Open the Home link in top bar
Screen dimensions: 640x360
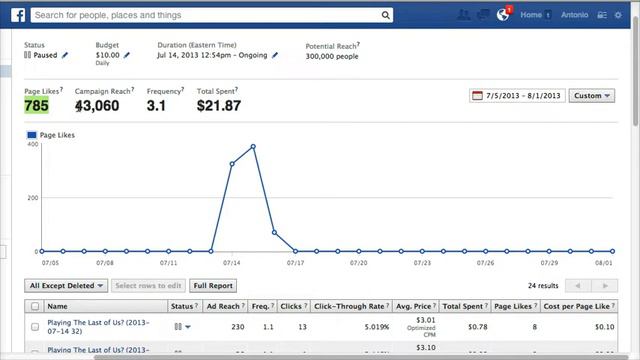click(x=531, y=15)
